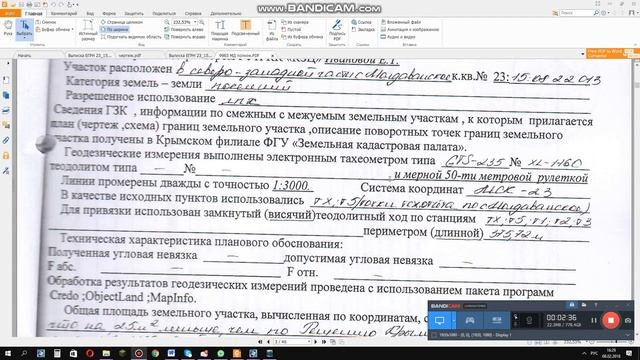
Task: Open the attachments paperclip panel in sidebar
Action: point(6,140)
